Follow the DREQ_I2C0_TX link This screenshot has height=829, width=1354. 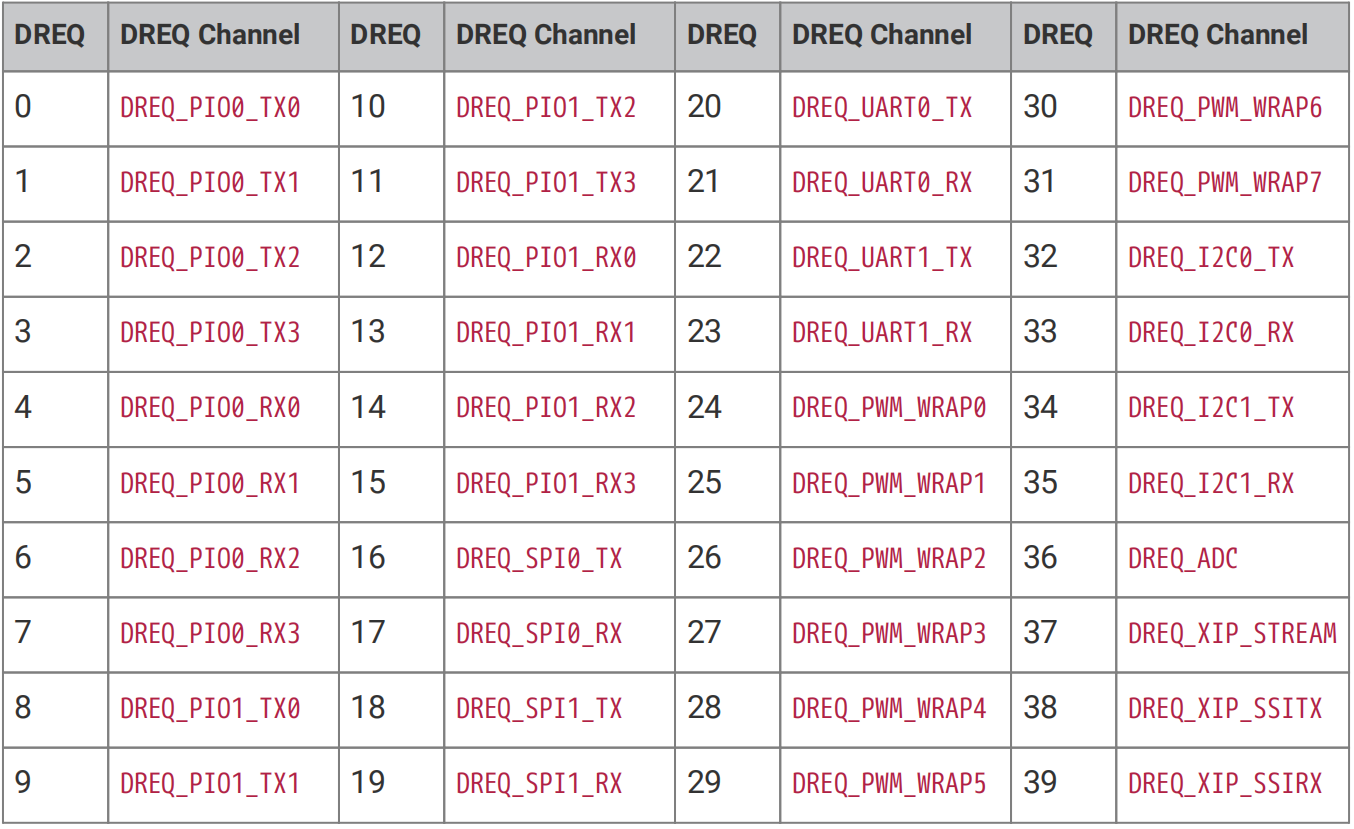pos(1211,258)
